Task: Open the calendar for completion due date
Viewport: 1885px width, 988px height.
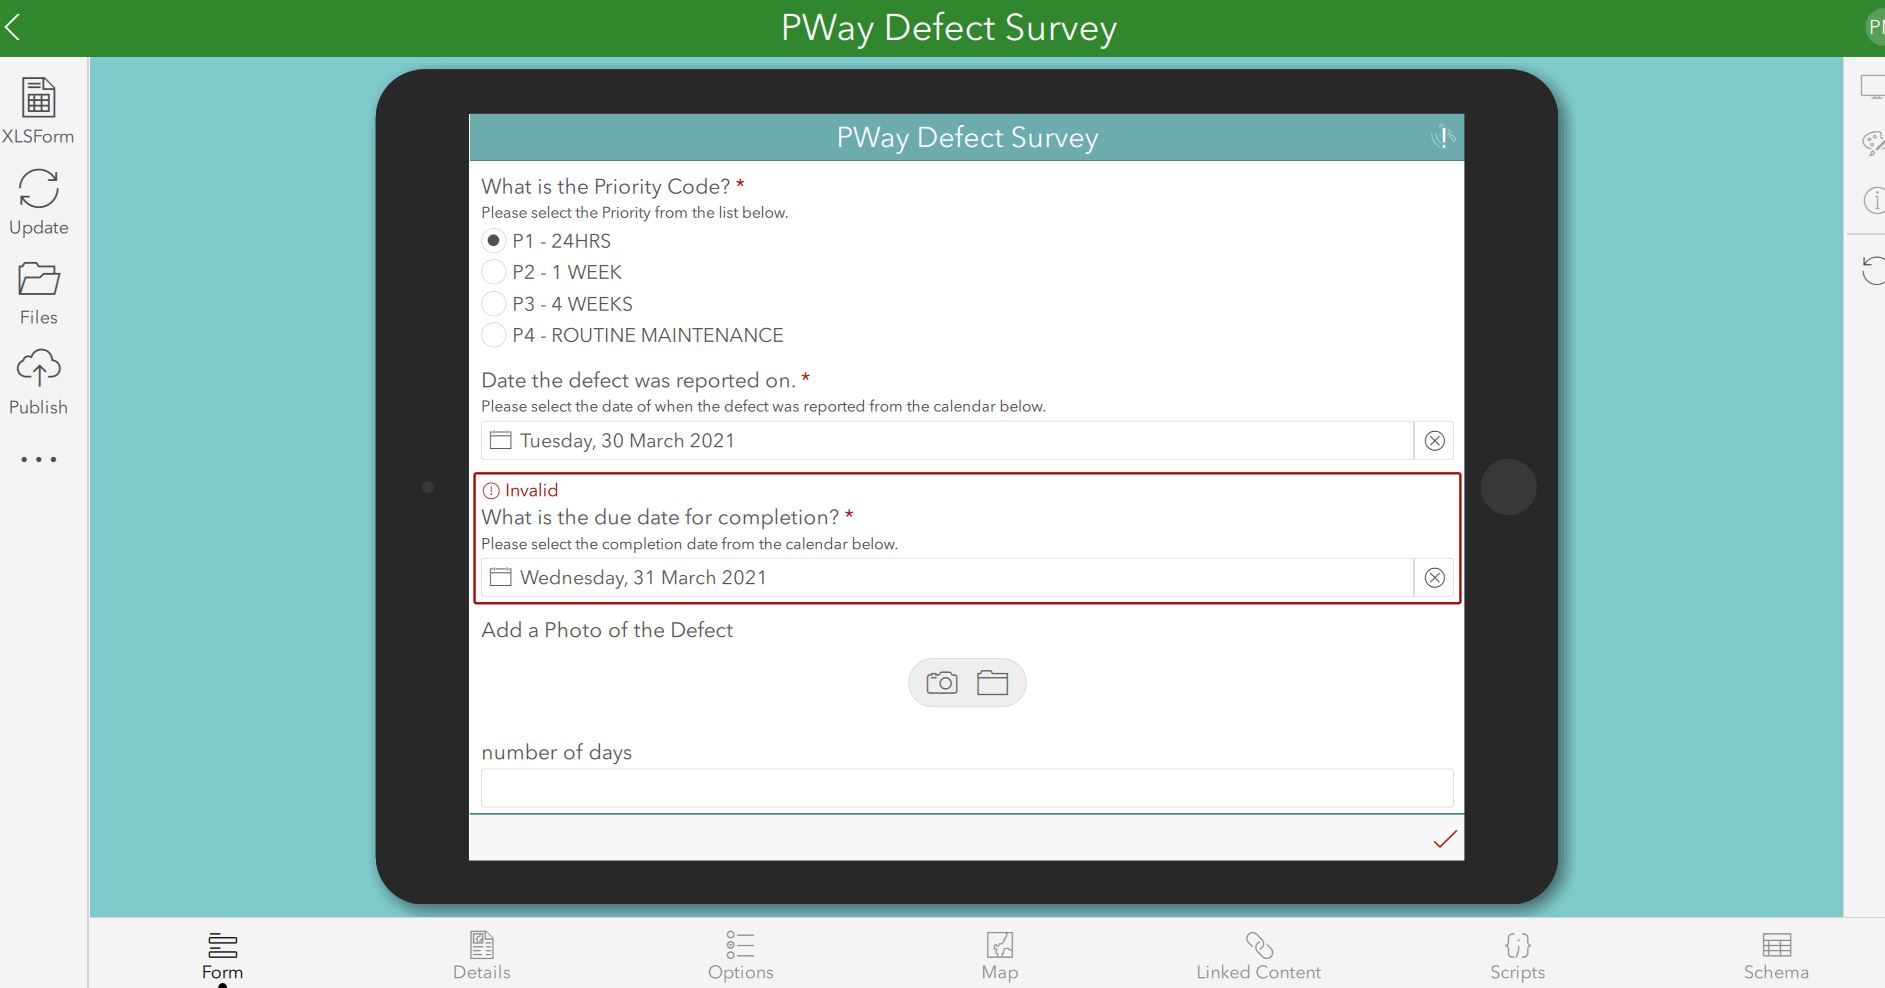Action: coord(500,577)
